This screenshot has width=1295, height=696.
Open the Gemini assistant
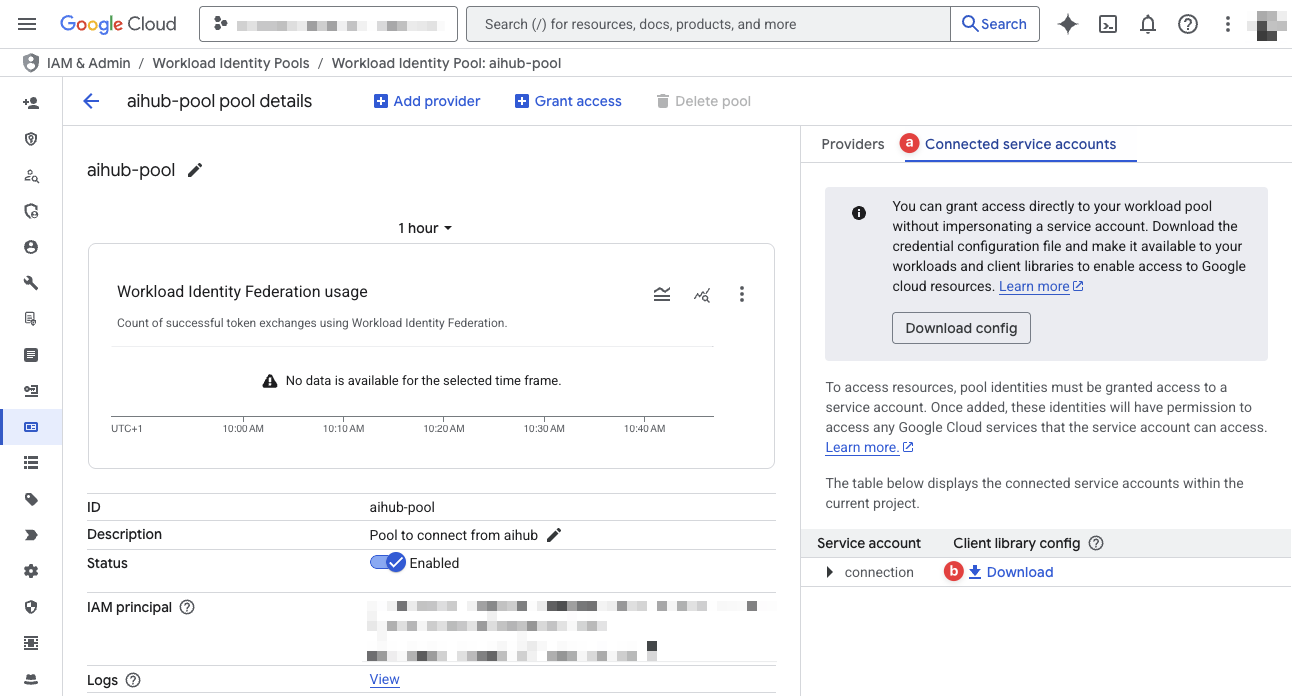click(1068, 23)
